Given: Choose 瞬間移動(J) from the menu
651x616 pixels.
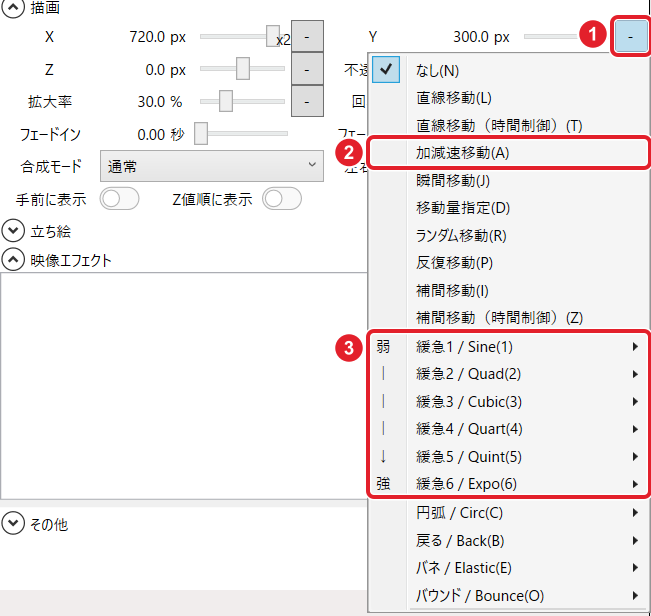Looking at the screenshot, I should pyautogui.click(x=509, y=181).
